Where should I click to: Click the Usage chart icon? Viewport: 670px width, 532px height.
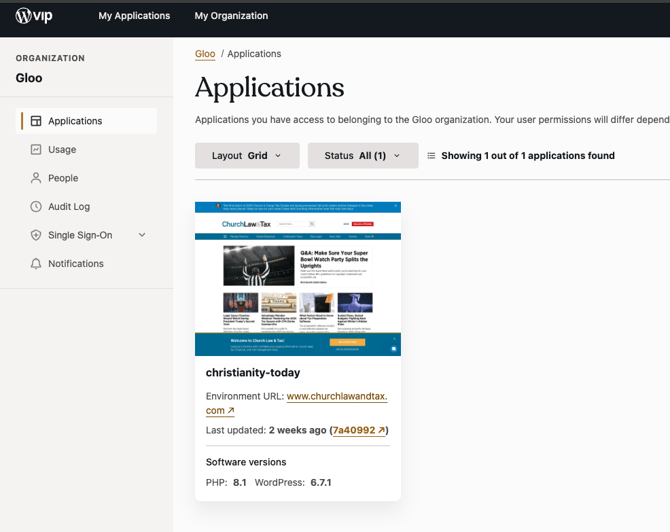tap(36, 150)
